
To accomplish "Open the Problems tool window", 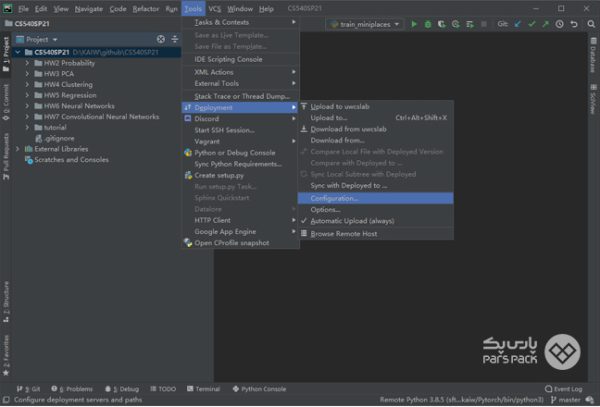I will (x=72, y=389).
